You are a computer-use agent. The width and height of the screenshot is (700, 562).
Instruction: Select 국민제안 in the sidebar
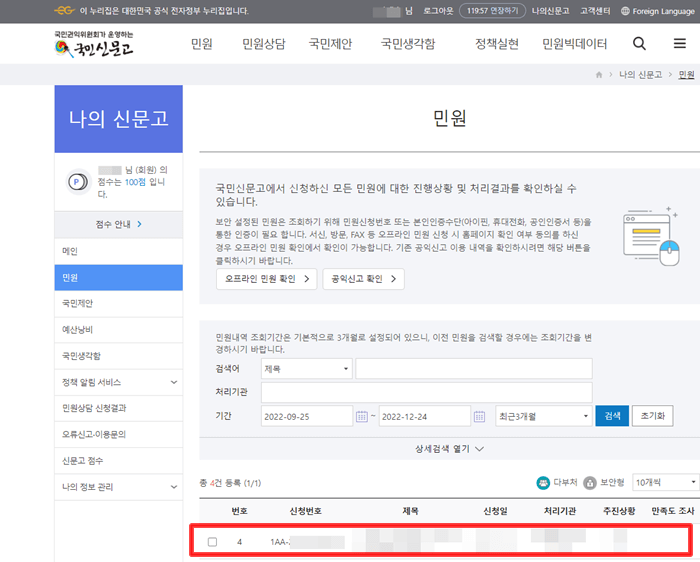pyautogui.click(x=118, y=304)
